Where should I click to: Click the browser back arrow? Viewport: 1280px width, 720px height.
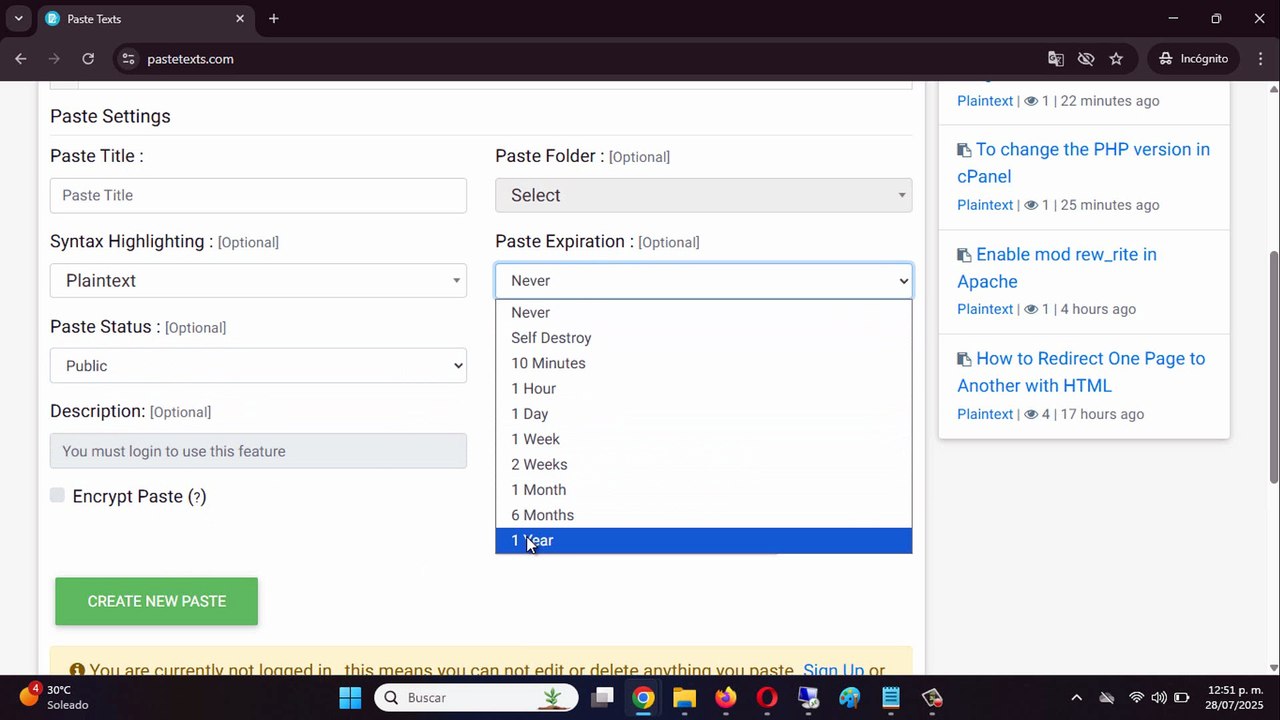pyautogui.click(x=21, y=59)
